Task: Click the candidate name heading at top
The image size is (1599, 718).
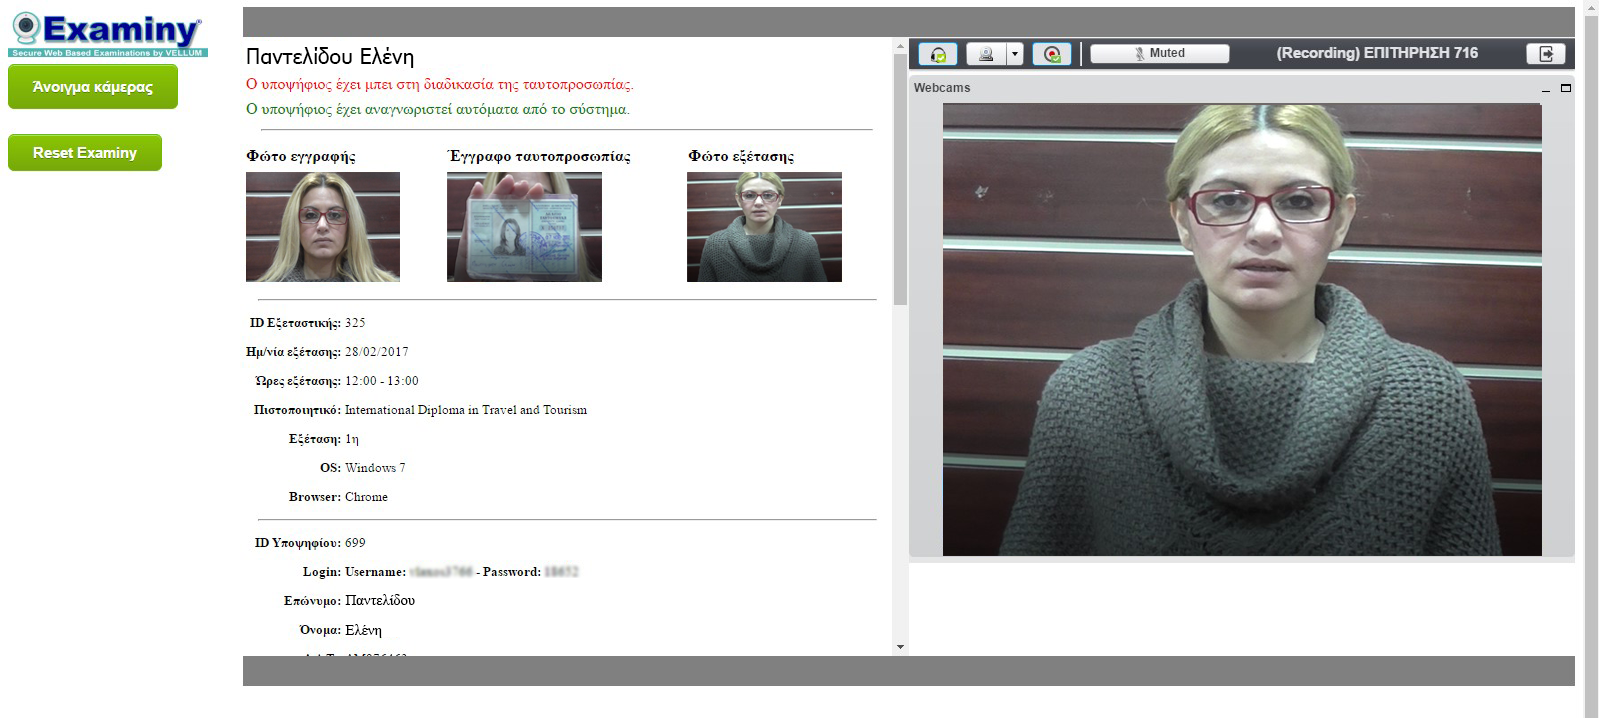Action: [330, 57]
